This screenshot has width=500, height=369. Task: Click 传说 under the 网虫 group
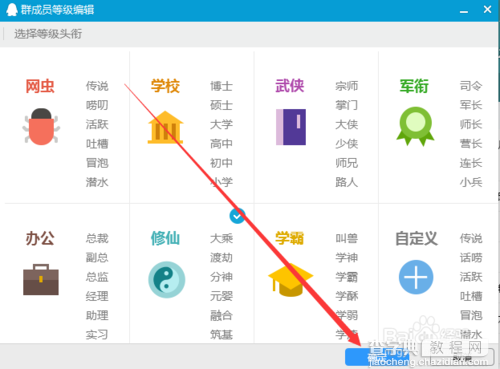[x=97, y=86]
